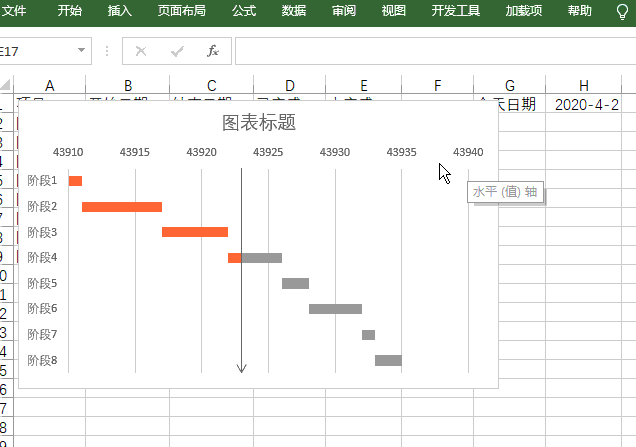
Task: Click the confirm checkmark formula icon
Action: (x=177, y=51)
